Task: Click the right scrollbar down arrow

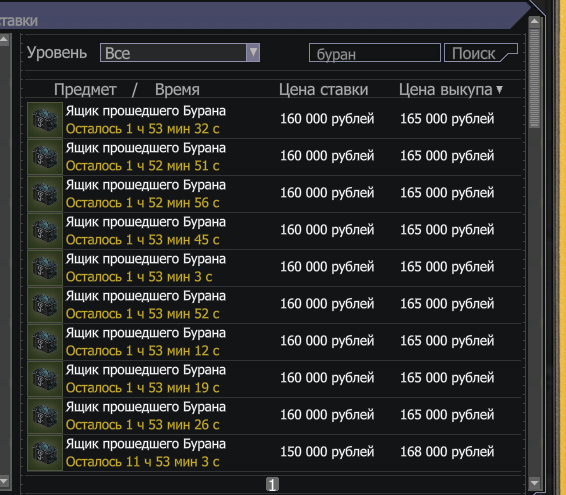Action: [534, 483]
